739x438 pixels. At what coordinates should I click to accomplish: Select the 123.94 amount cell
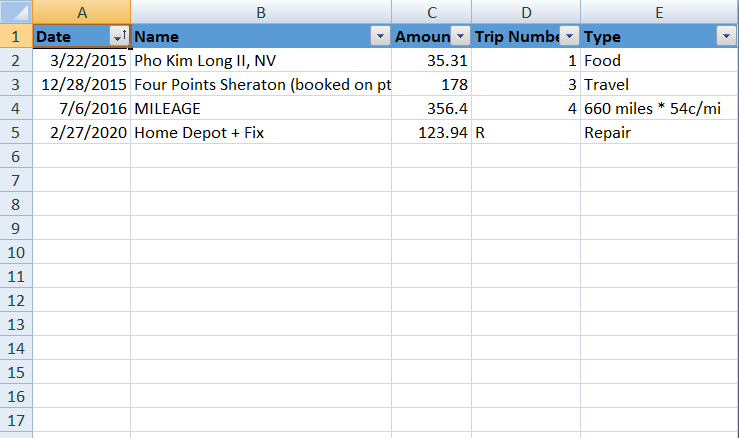tap(431, 133)
